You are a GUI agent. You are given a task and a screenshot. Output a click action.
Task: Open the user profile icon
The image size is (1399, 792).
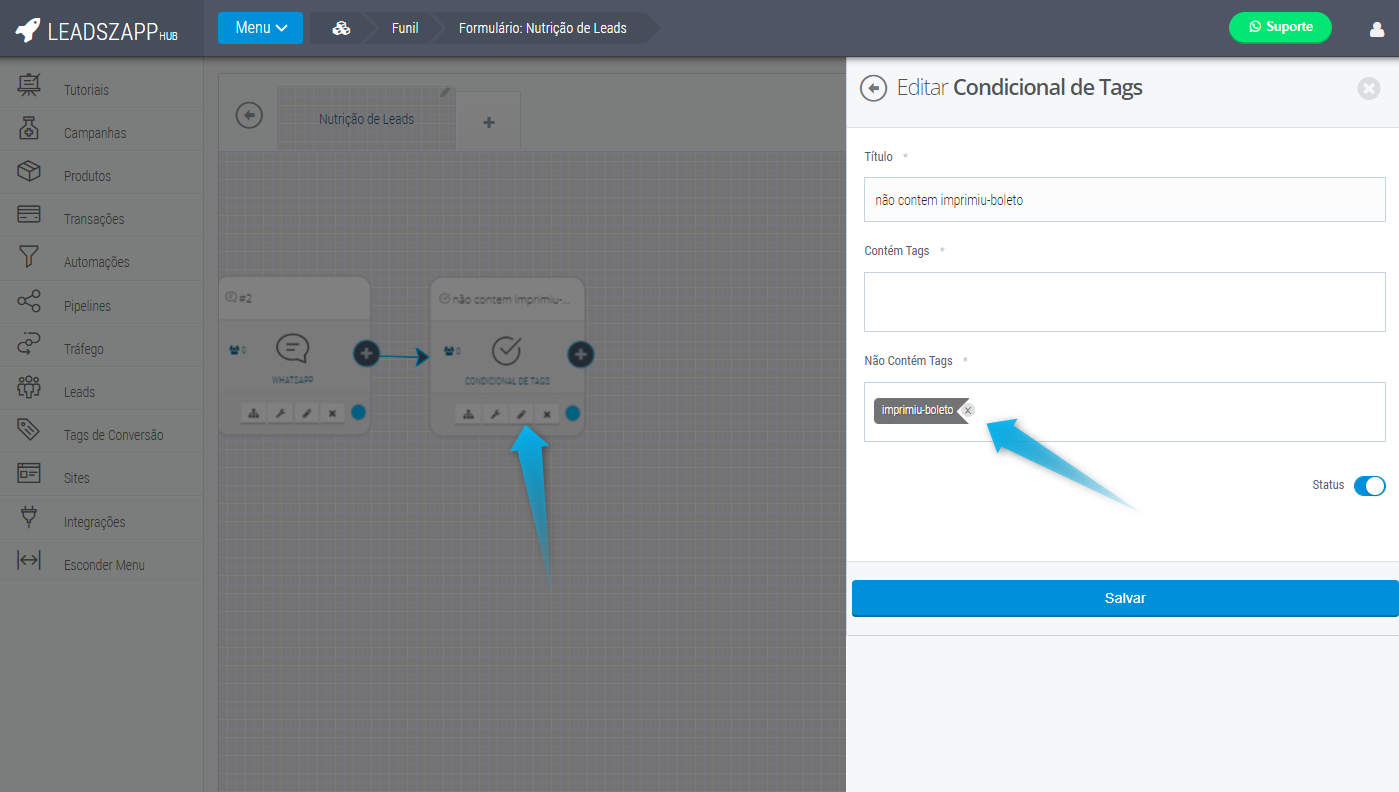1376,29
